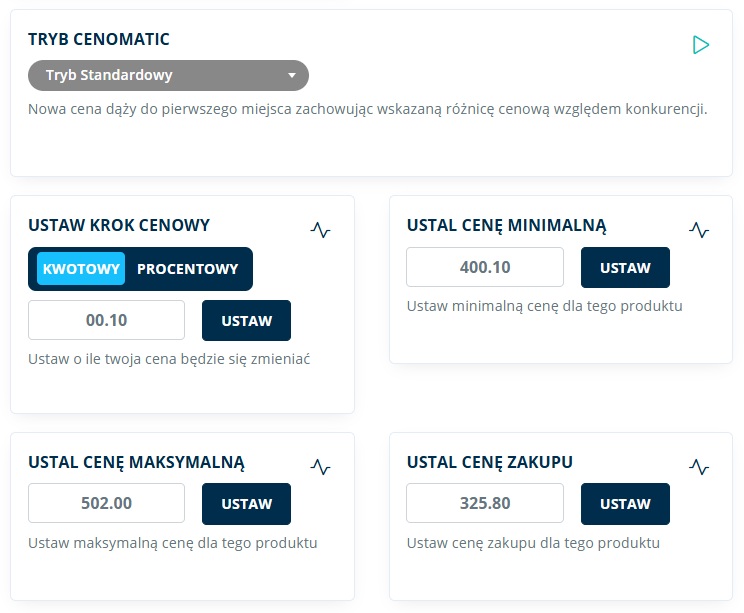Click the Ustal Cenę Zakupu heading
The width and height of the screenshot is (744, 613).
490,462
